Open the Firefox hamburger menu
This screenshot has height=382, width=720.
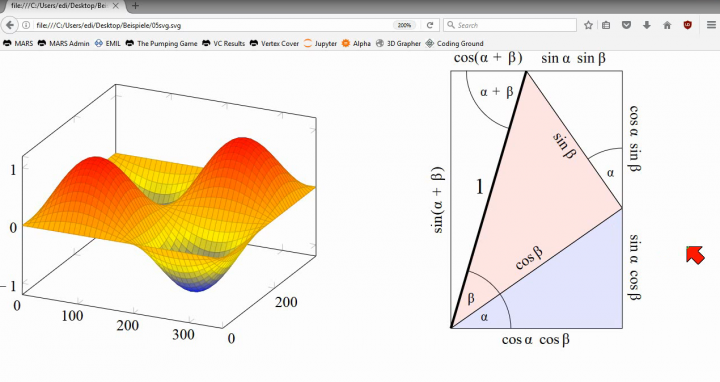point(711,25)
